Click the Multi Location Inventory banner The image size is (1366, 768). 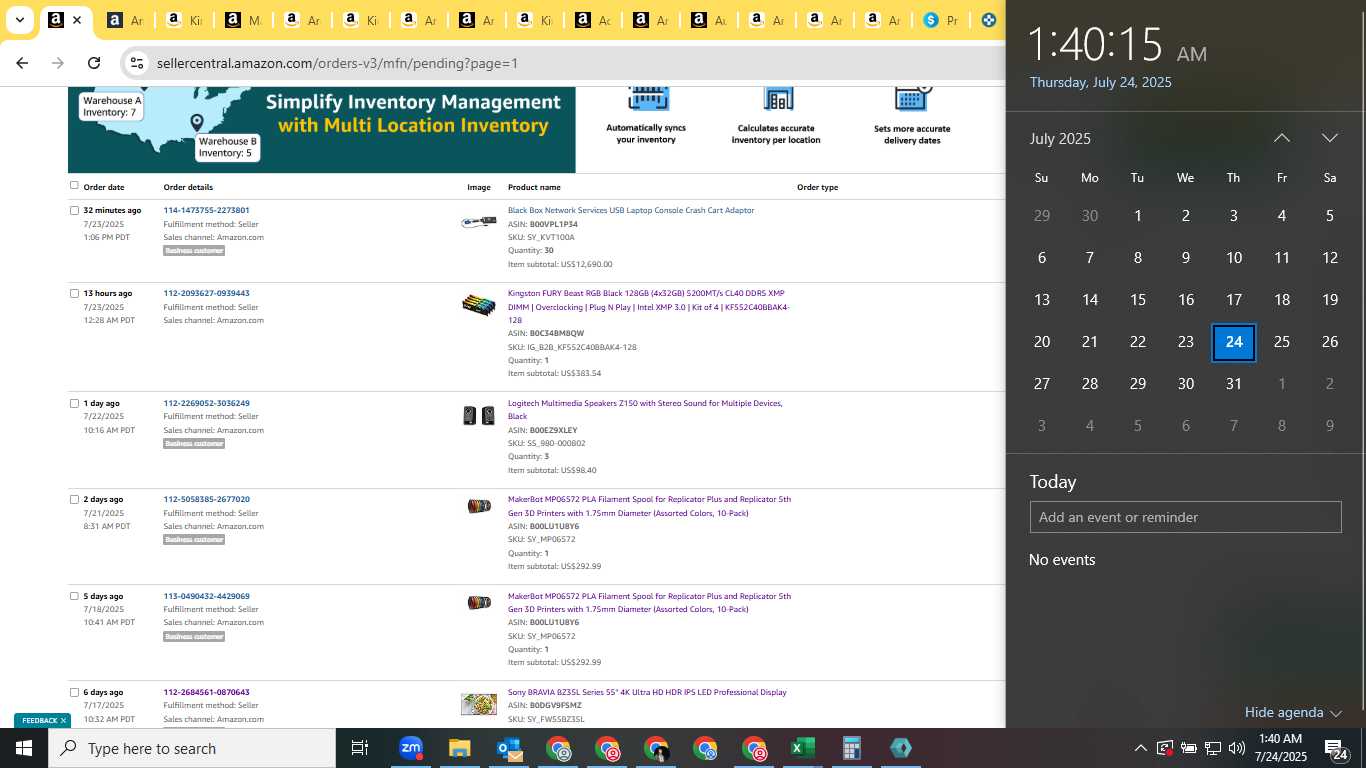pos(322,129)
